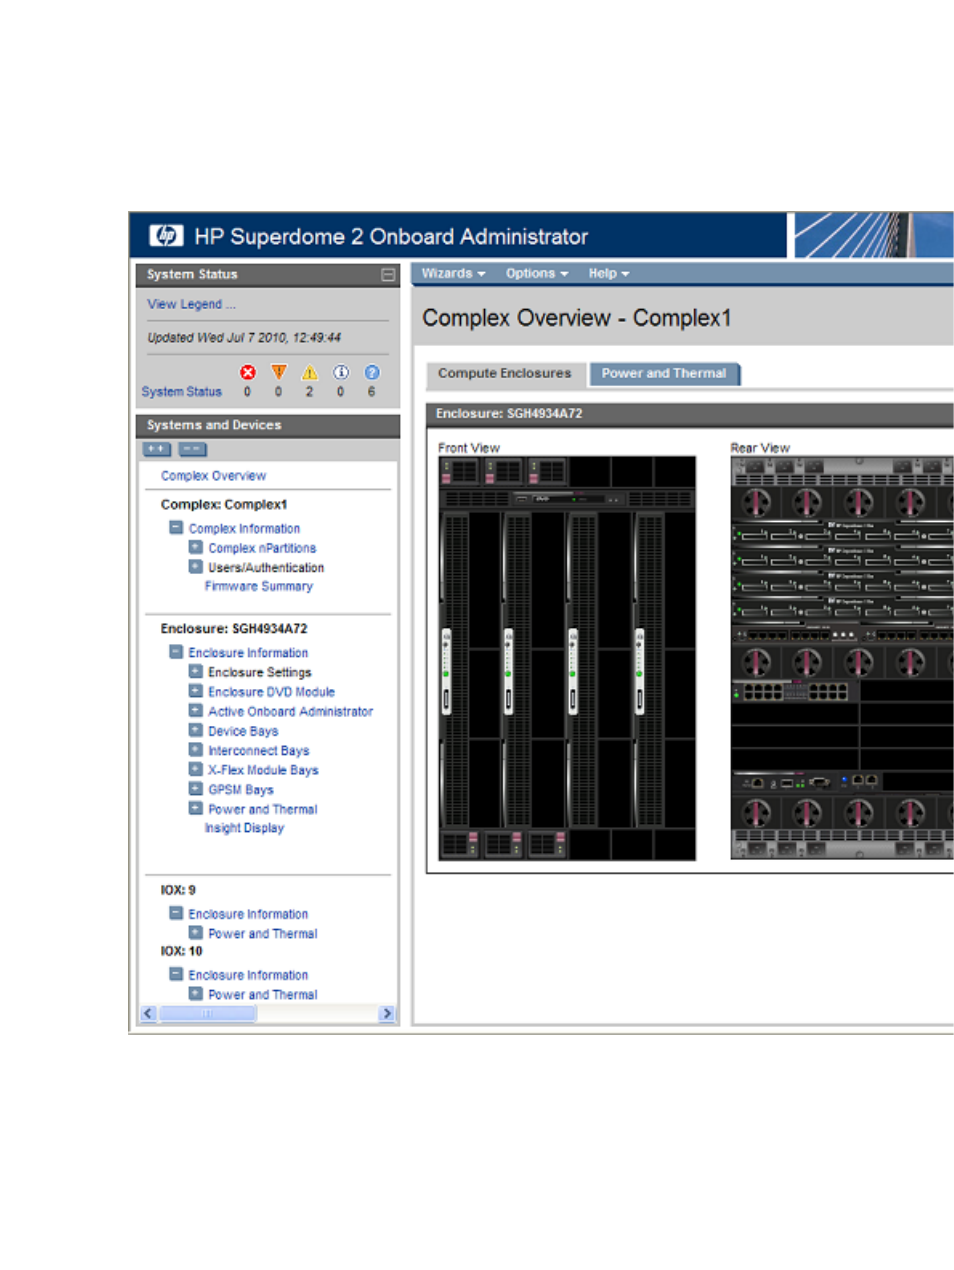Open the Insight Display link
The width and height of the screenshot is (954, 1270).
[244, 828]
